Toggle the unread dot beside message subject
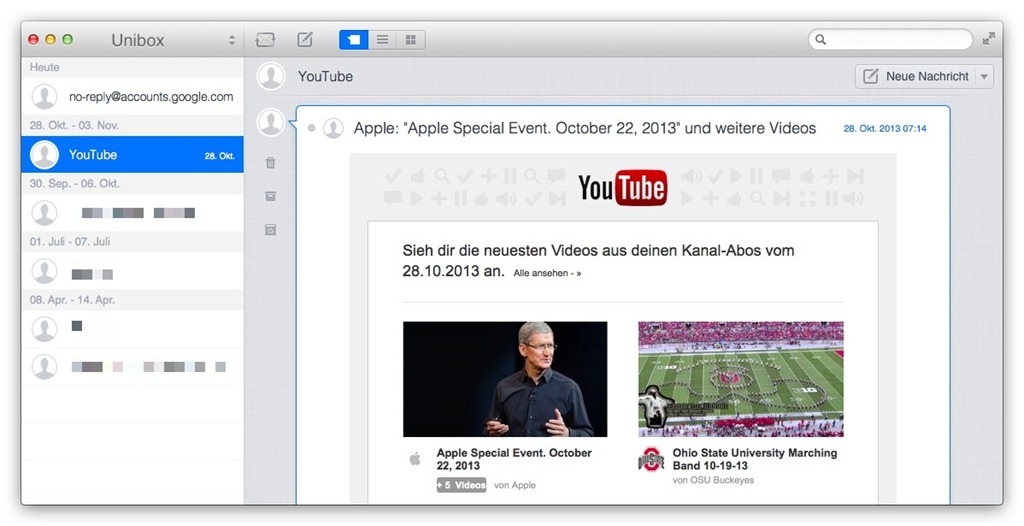 tap(312, 128)
